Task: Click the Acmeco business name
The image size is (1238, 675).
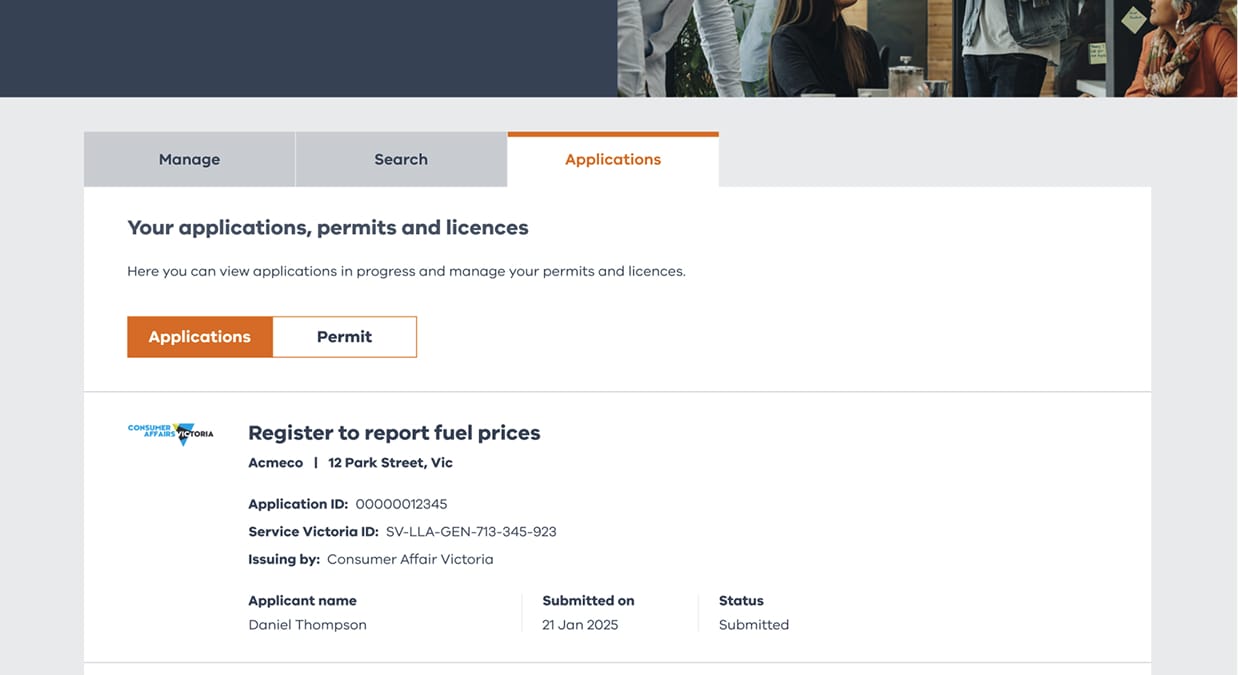Action: (276, 463)
